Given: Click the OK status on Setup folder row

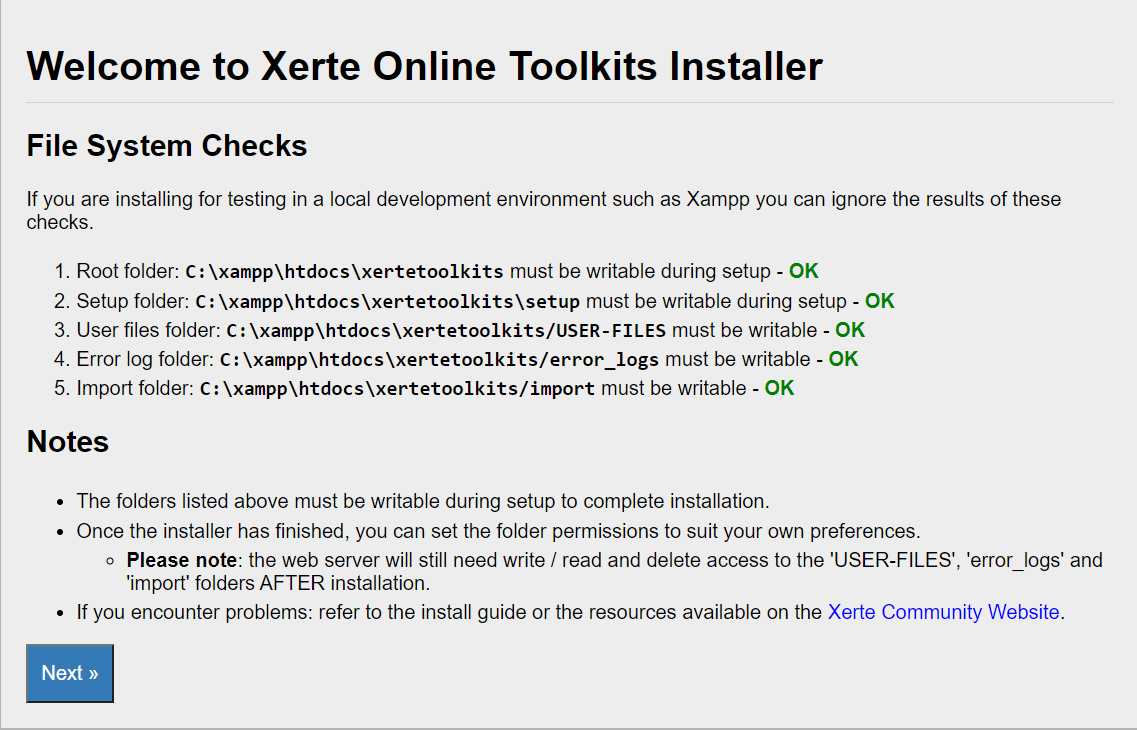Looking at the screenshot, I should pyautogui.click(x=880, y=301).
